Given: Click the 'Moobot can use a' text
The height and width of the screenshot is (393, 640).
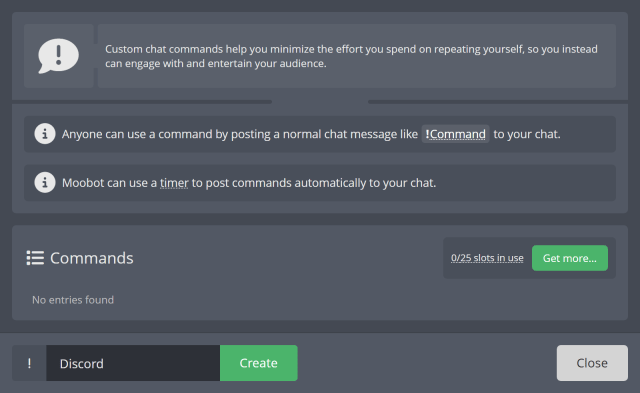Looking at the screenshot, I should [109, 183].
